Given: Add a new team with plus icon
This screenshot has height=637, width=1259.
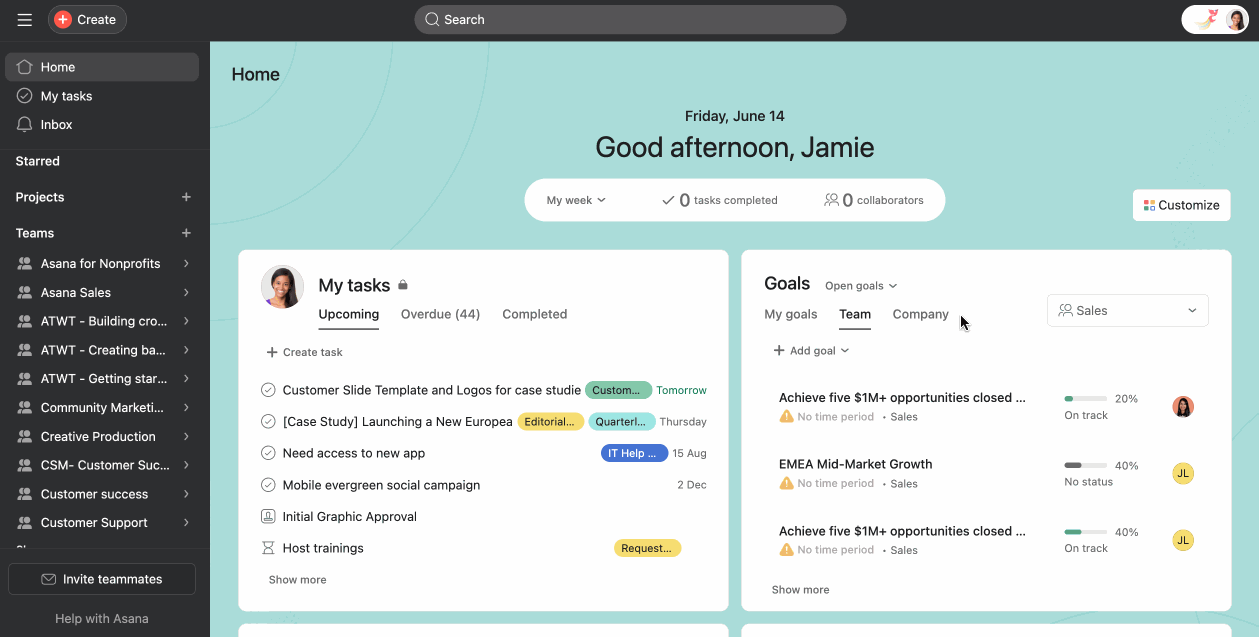Looking at the screenshot, I should (x=186, y=234).
